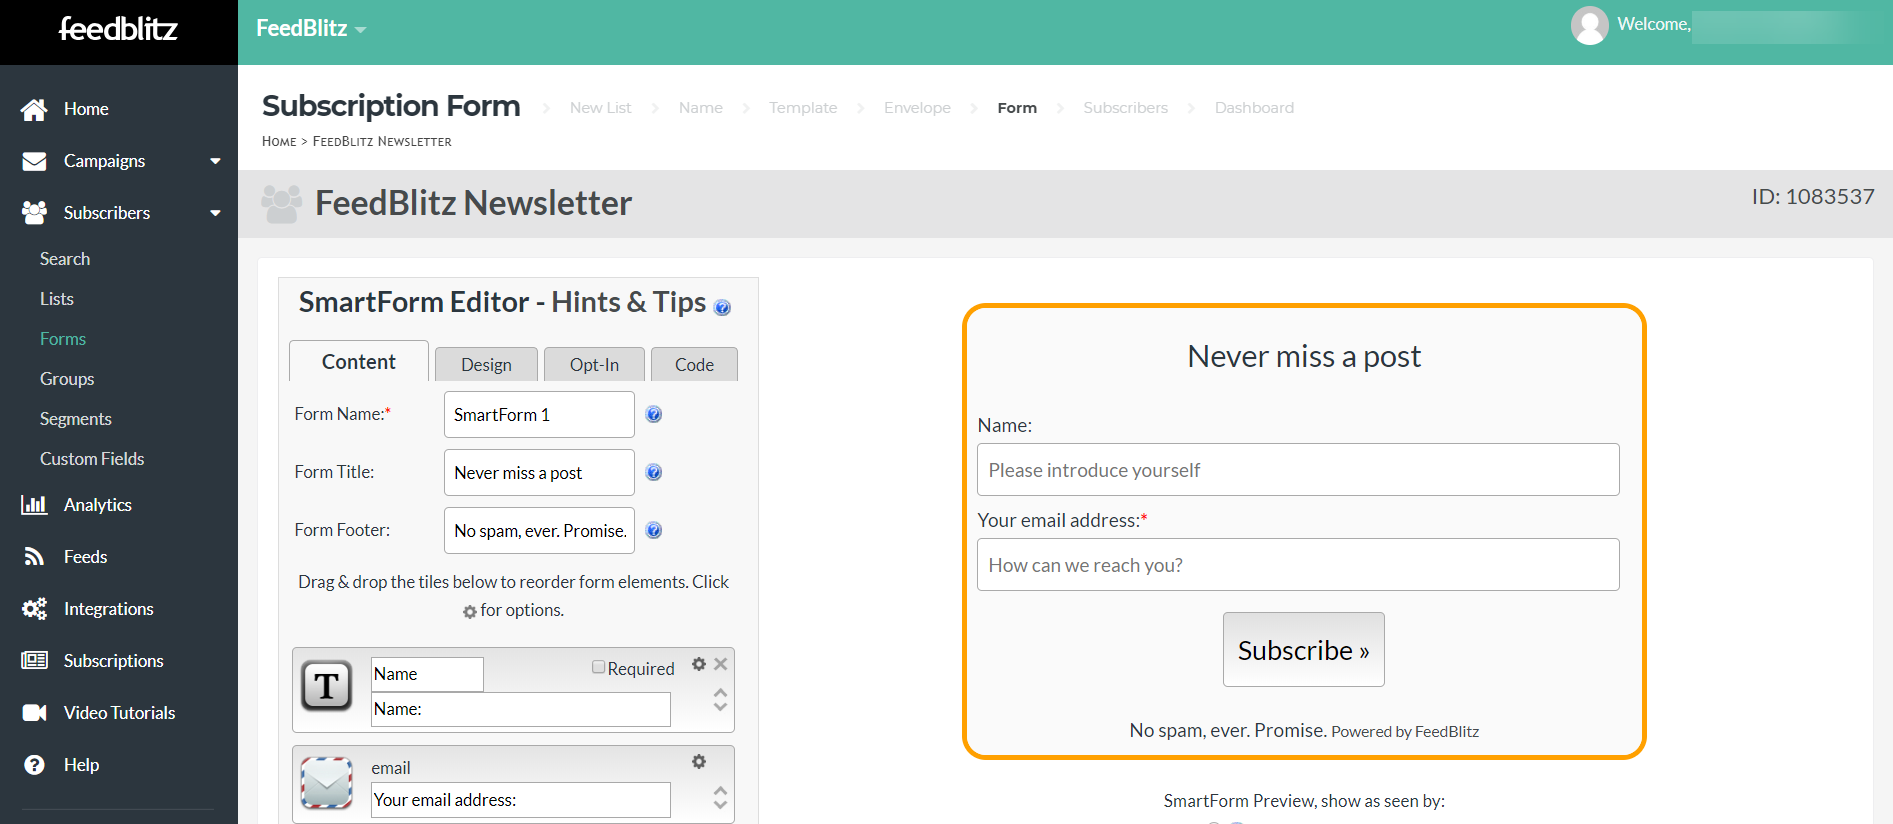The width and height of the screenshot is (1893, 824).
Task: Go to the Subscribers wizard step
Action: [1125, 108]
